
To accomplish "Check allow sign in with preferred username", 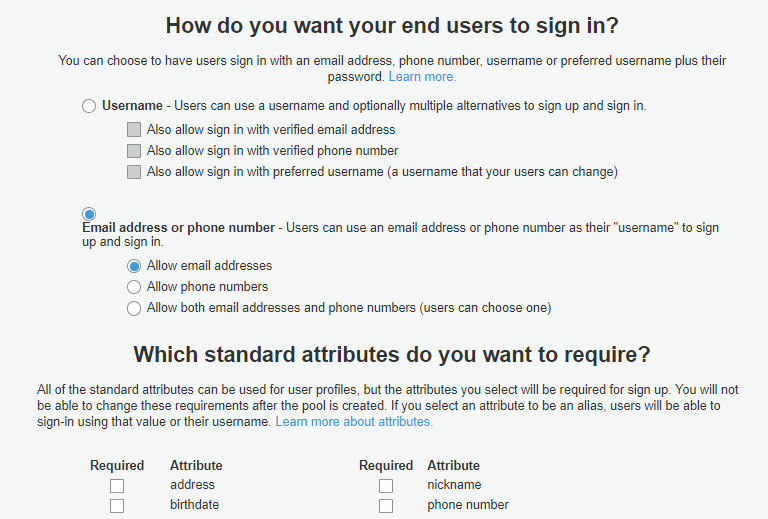I will (134, 172).
